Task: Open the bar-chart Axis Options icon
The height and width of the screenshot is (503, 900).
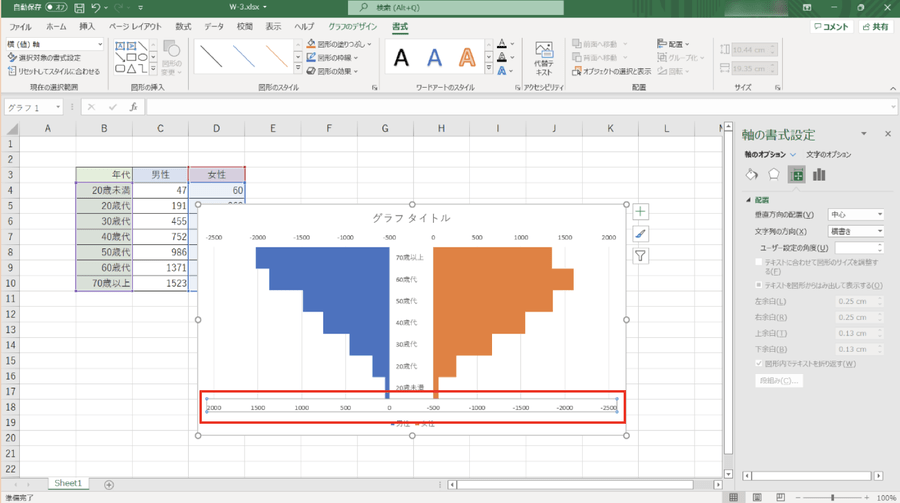Action: pos(819,175)
